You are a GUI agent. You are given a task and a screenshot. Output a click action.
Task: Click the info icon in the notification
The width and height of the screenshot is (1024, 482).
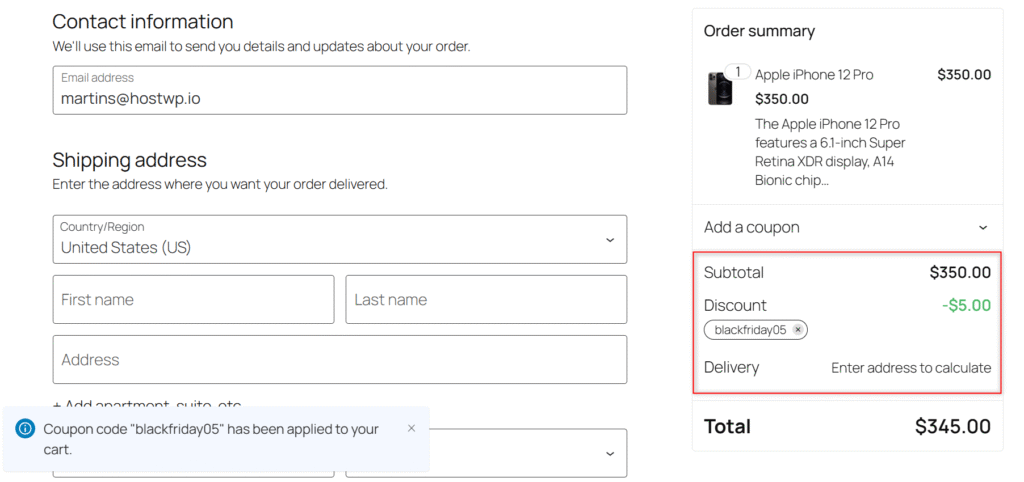point(26,429)
